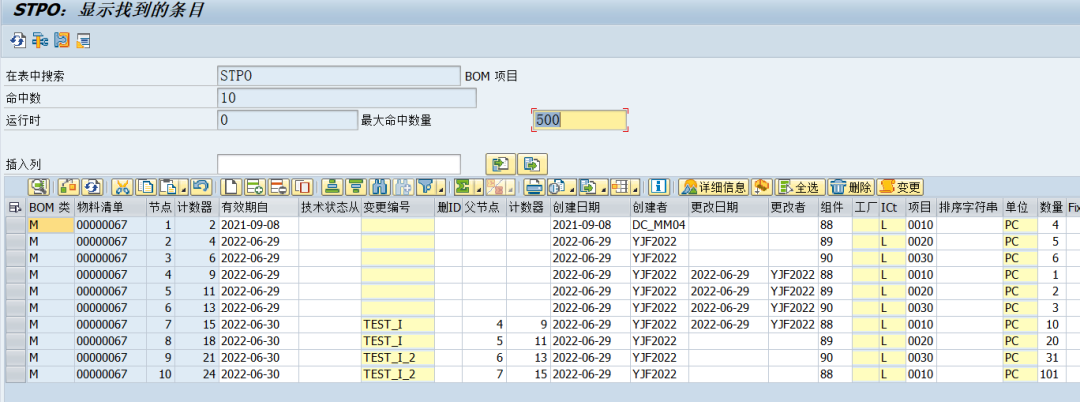Click the Print icon in grid toolbar
Viewport: 1080px width, 402px height.
pos(534,187)
